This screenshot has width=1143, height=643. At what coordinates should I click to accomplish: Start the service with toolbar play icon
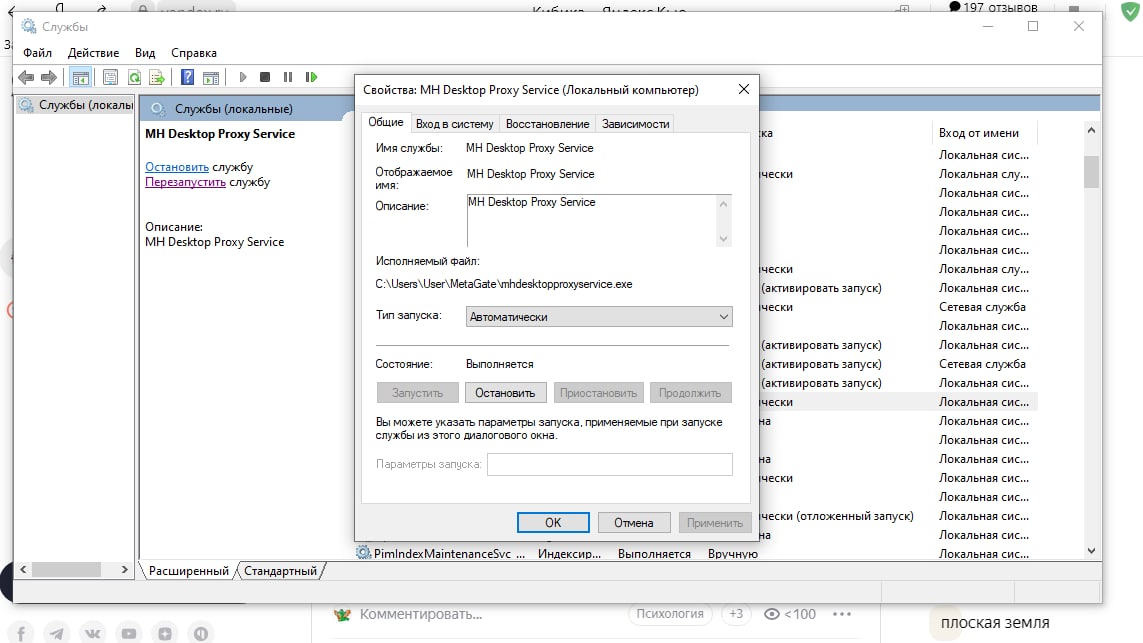pos(243,77)
